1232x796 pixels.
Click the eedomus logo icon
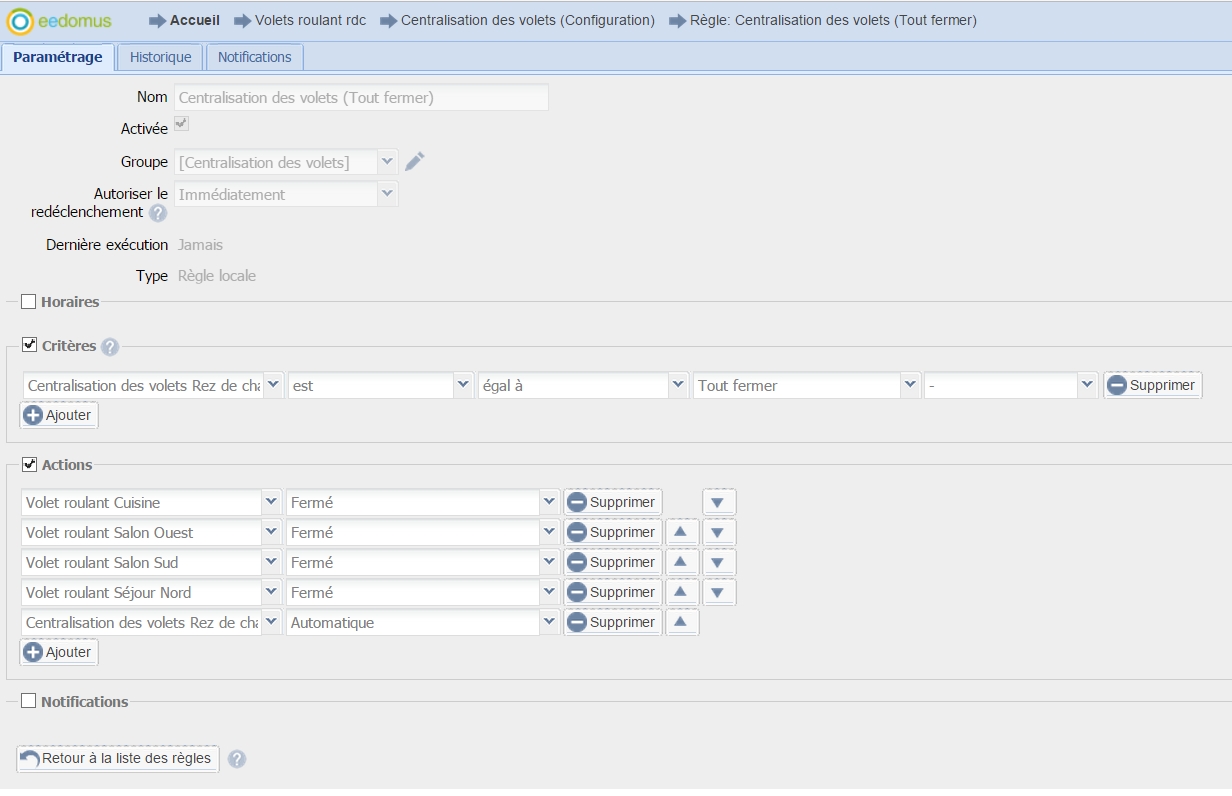(x=20, y=20)
